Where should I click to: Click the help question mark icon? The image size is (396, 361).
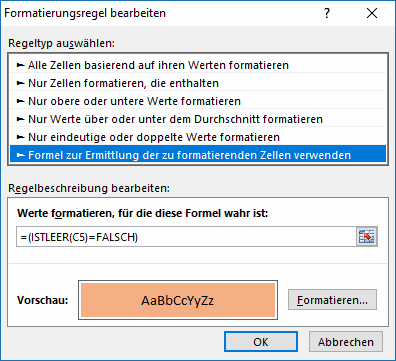coord(327,13)
